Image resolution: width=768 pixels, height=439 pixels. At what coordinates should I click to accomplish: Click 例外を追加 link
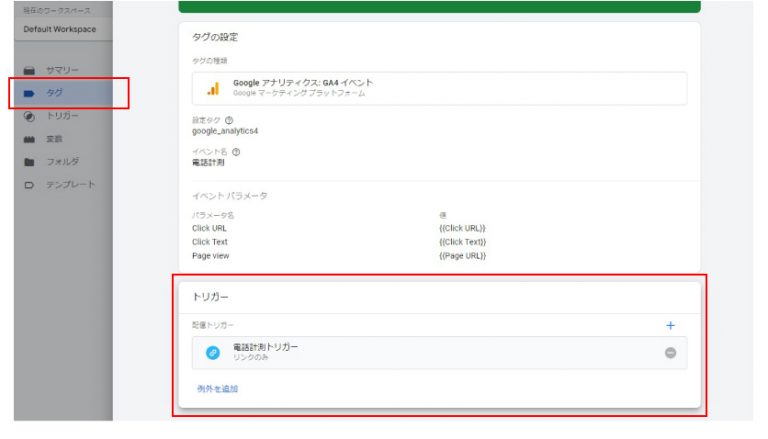(217, 389)
